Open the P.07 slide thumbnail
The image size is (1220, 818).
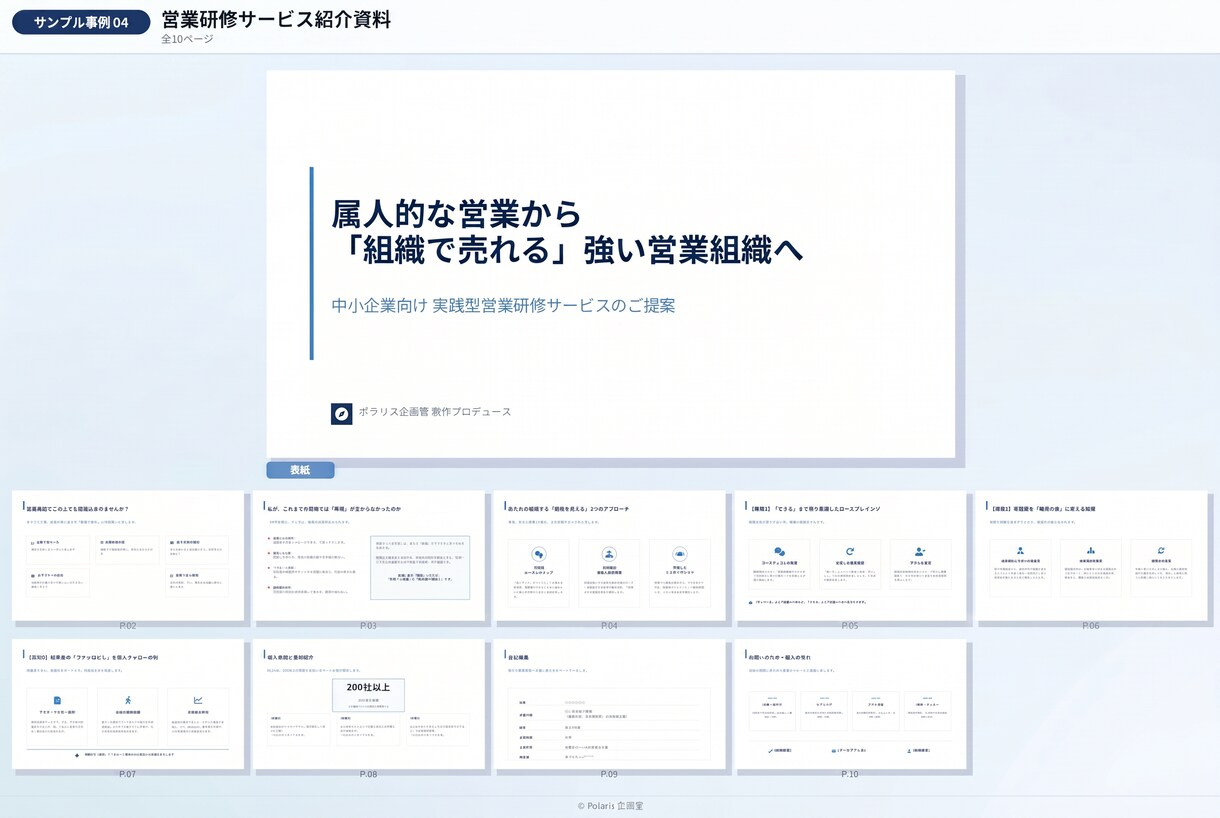tap(127, 704)
